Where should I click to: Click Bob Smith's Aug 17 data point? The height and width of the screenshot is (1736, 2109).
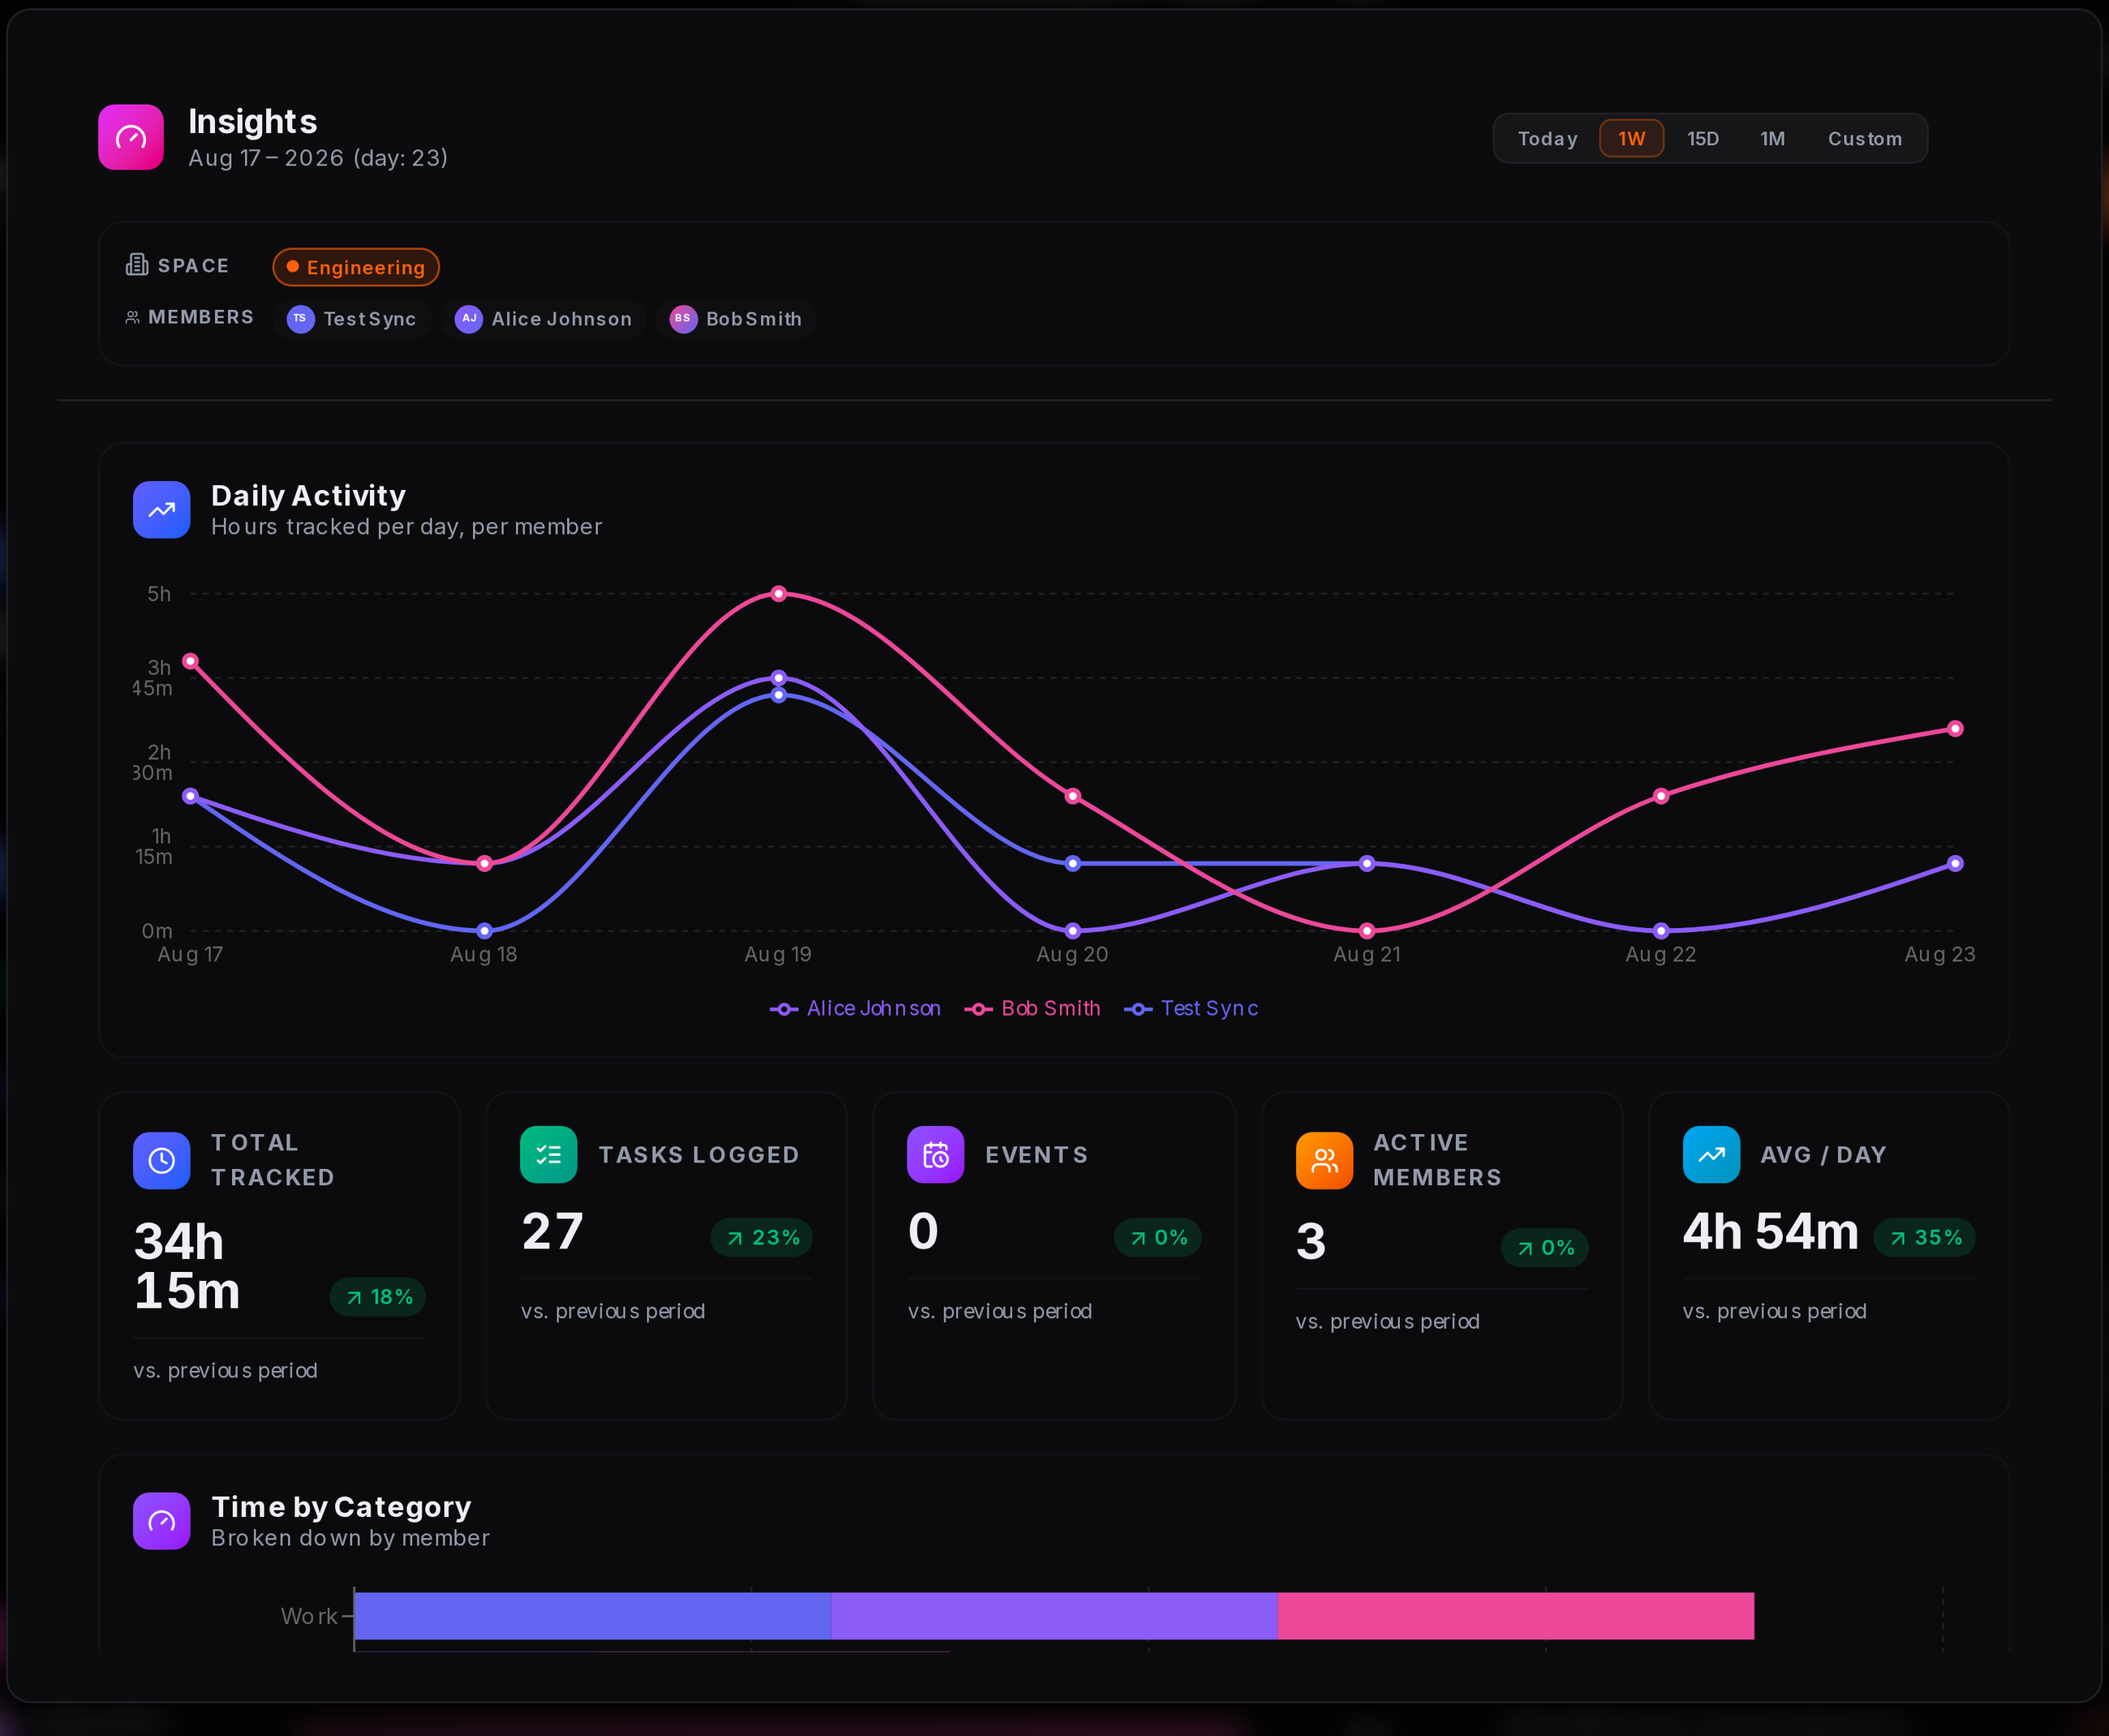pos(191,661)
